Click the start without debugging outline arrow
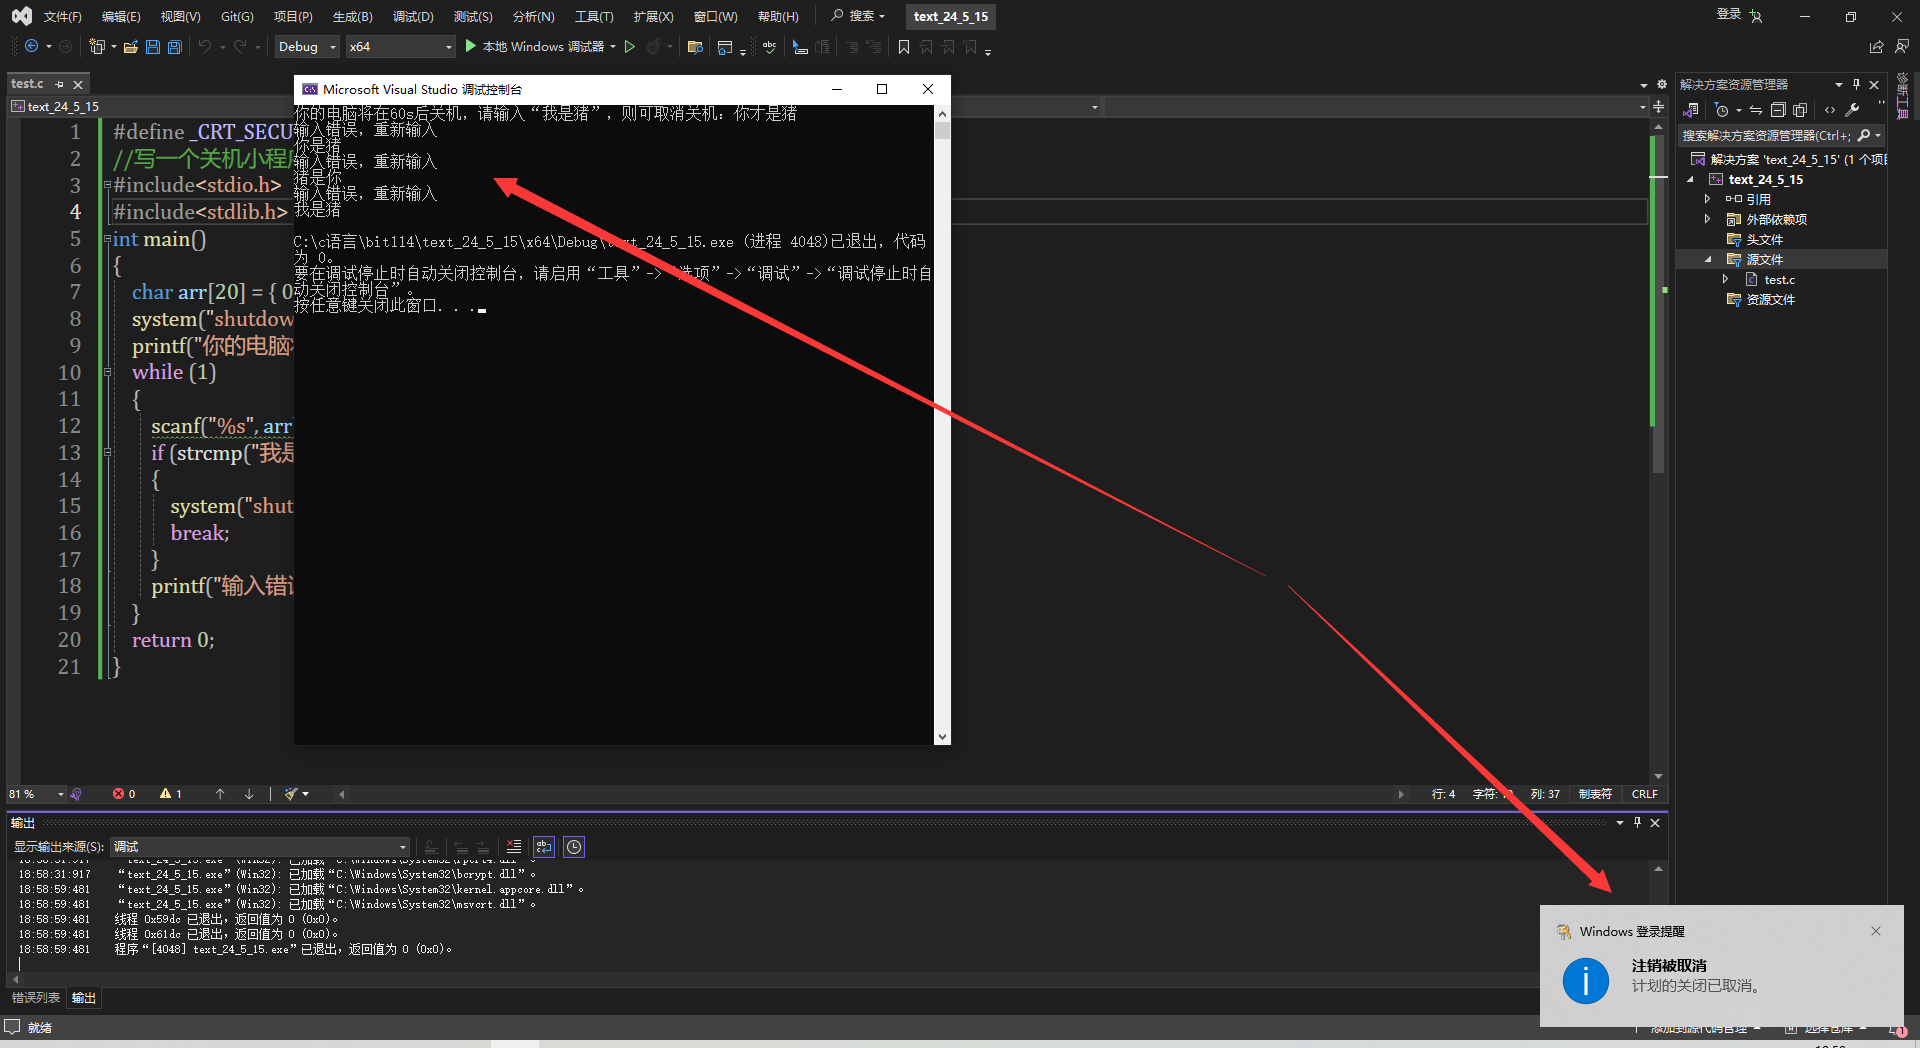1920x1048 pixels. pyautogui.click(x=630, y=46)
